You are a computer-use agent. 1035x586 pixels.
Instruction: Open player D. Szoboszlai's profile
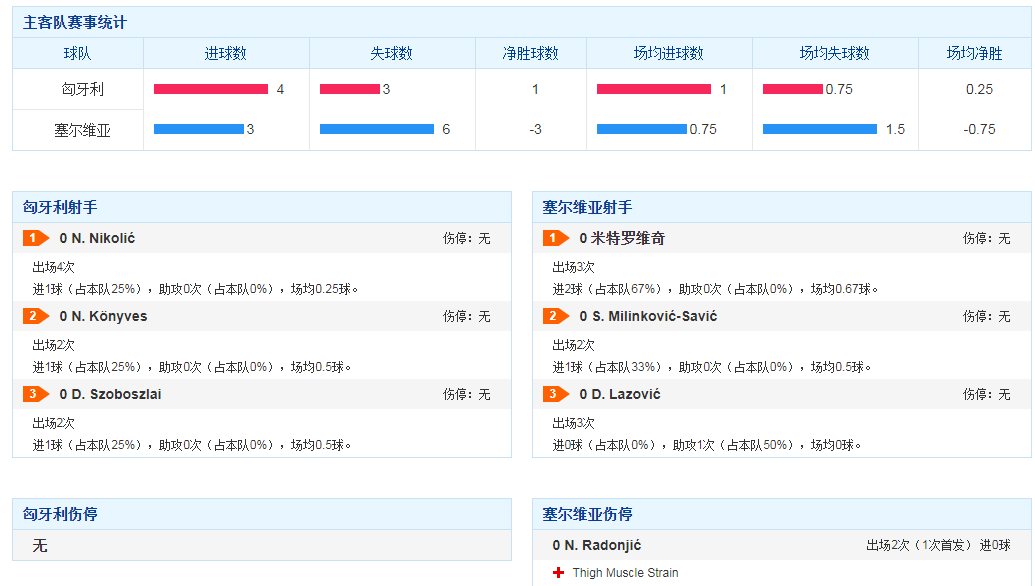click(114, 394)
